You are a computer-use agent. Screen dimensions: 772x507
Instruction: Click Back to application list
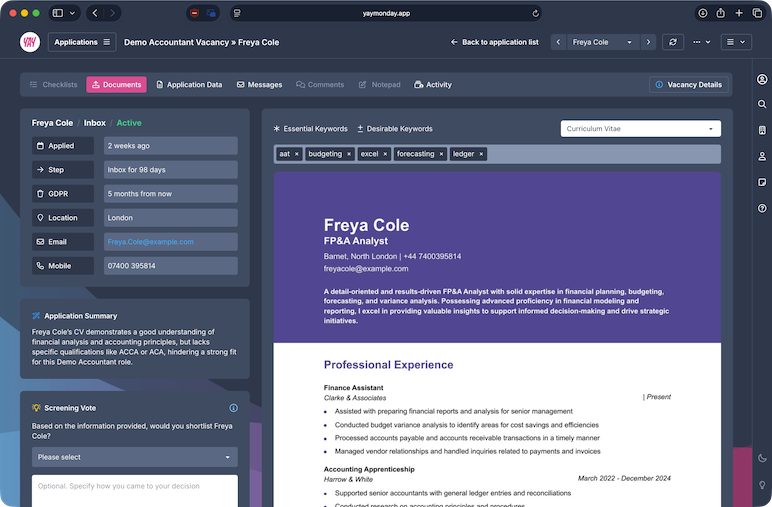coord(494,42)
